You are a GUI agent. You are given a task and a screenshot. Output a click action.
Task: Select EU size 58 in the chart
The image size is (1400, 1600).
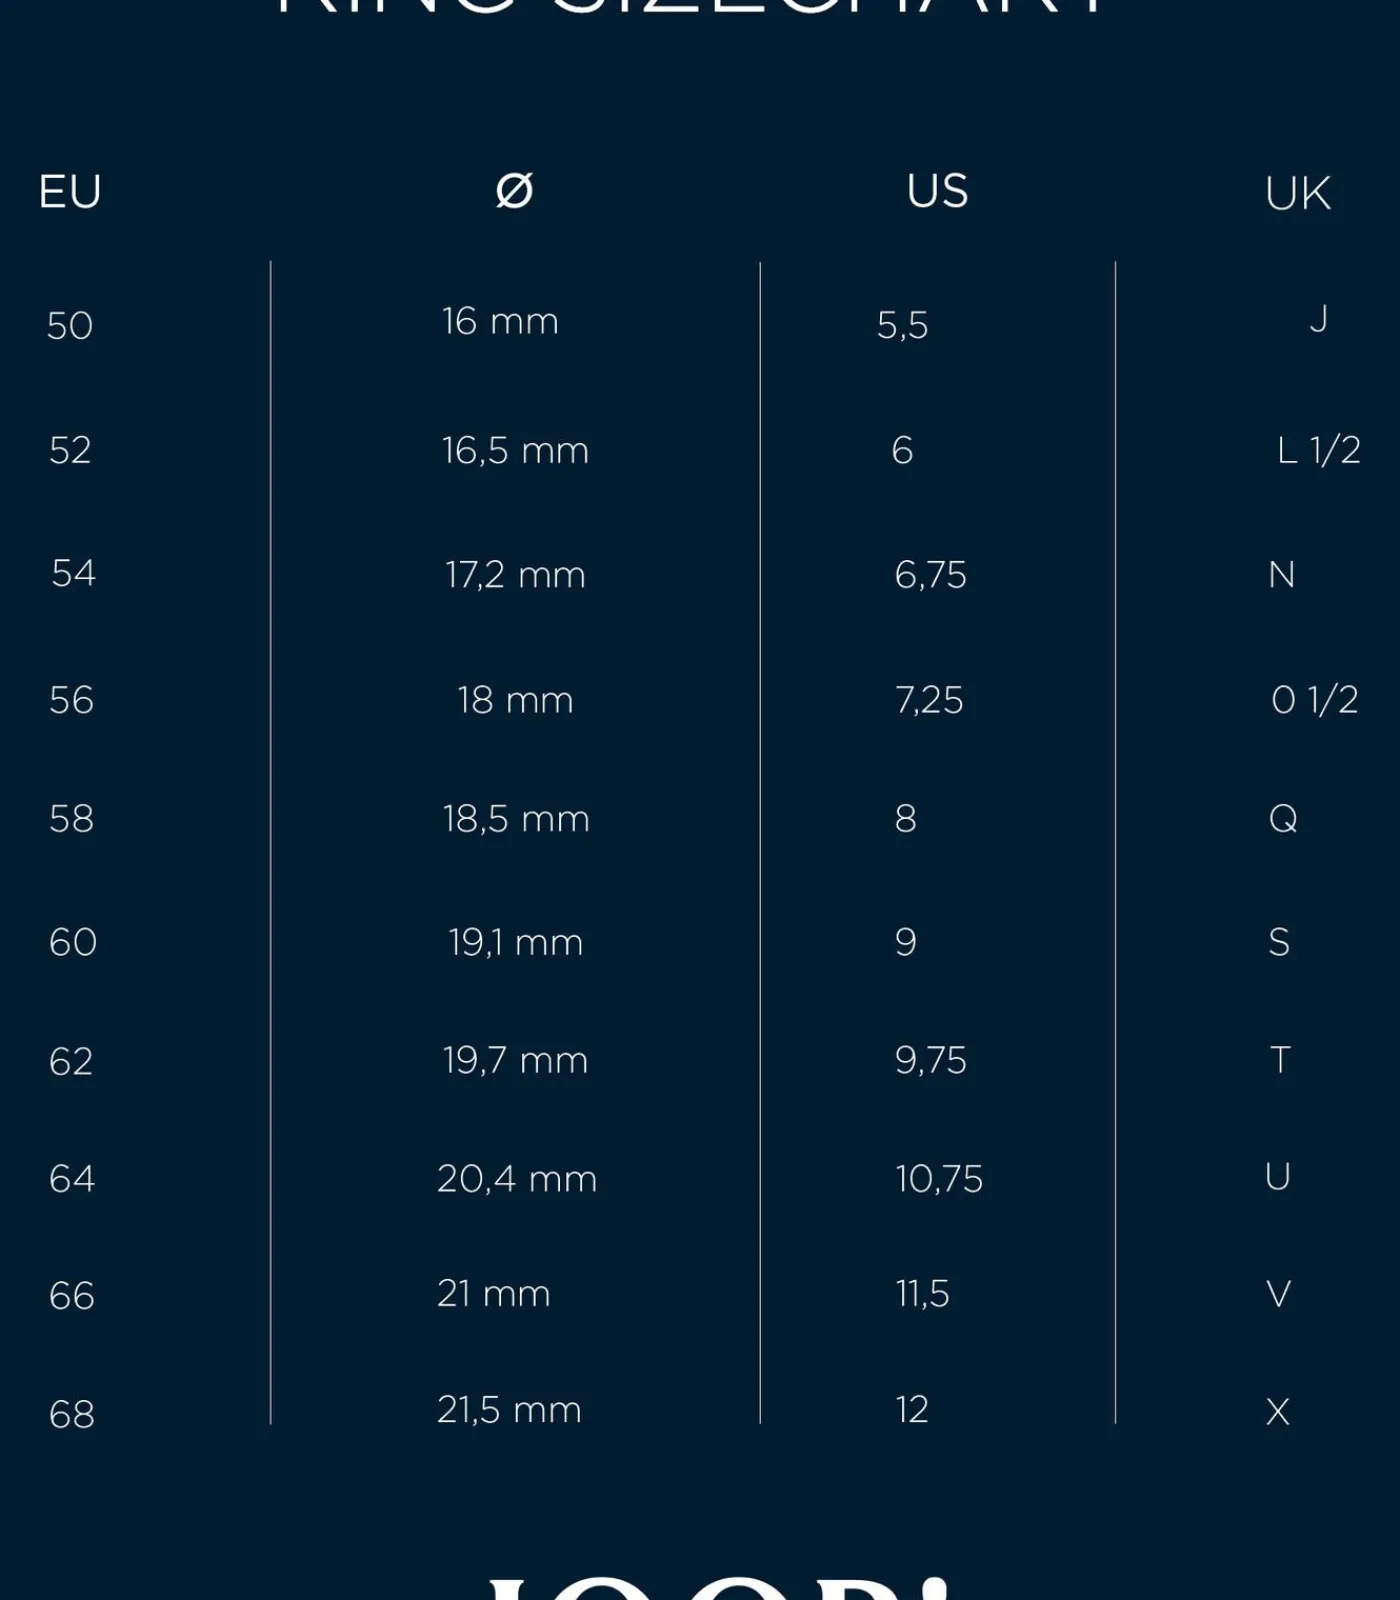pos(71,819)
